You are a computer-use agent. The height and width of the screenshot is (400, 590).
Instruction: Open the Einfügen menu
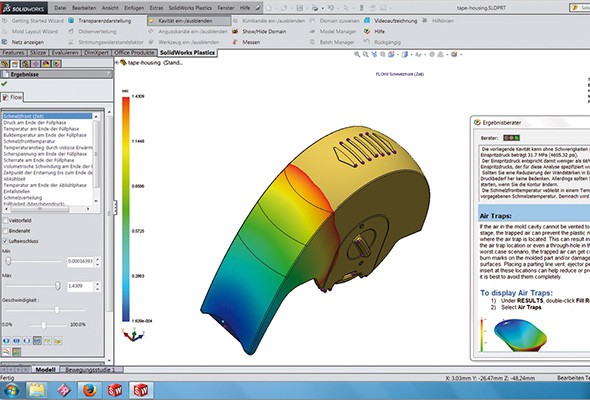(x=134, y=8)
